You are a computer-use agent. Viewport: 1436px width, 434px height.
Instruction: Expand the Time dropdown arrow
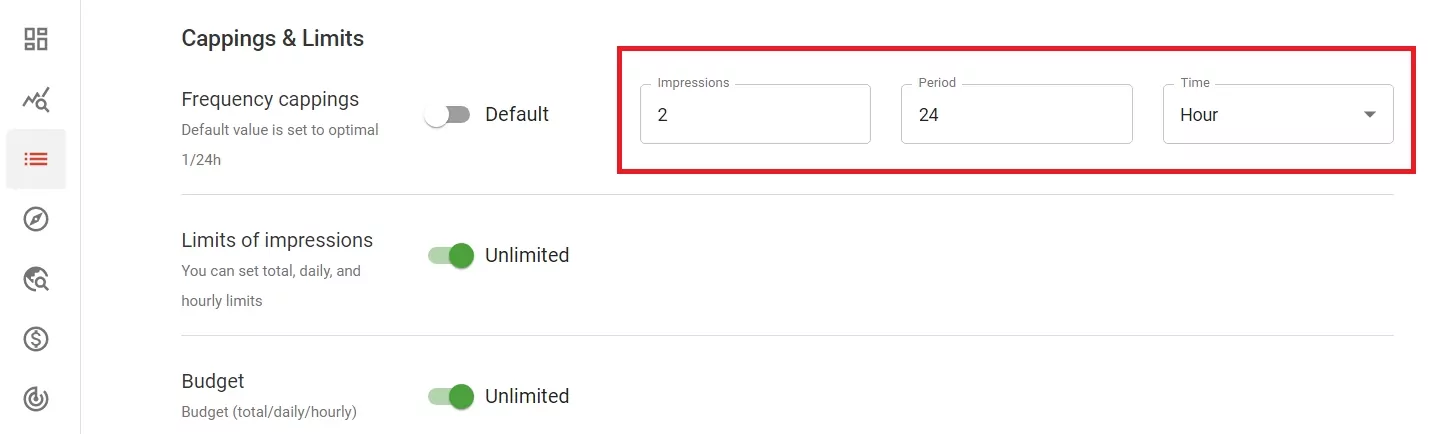tap(1370, 115)
